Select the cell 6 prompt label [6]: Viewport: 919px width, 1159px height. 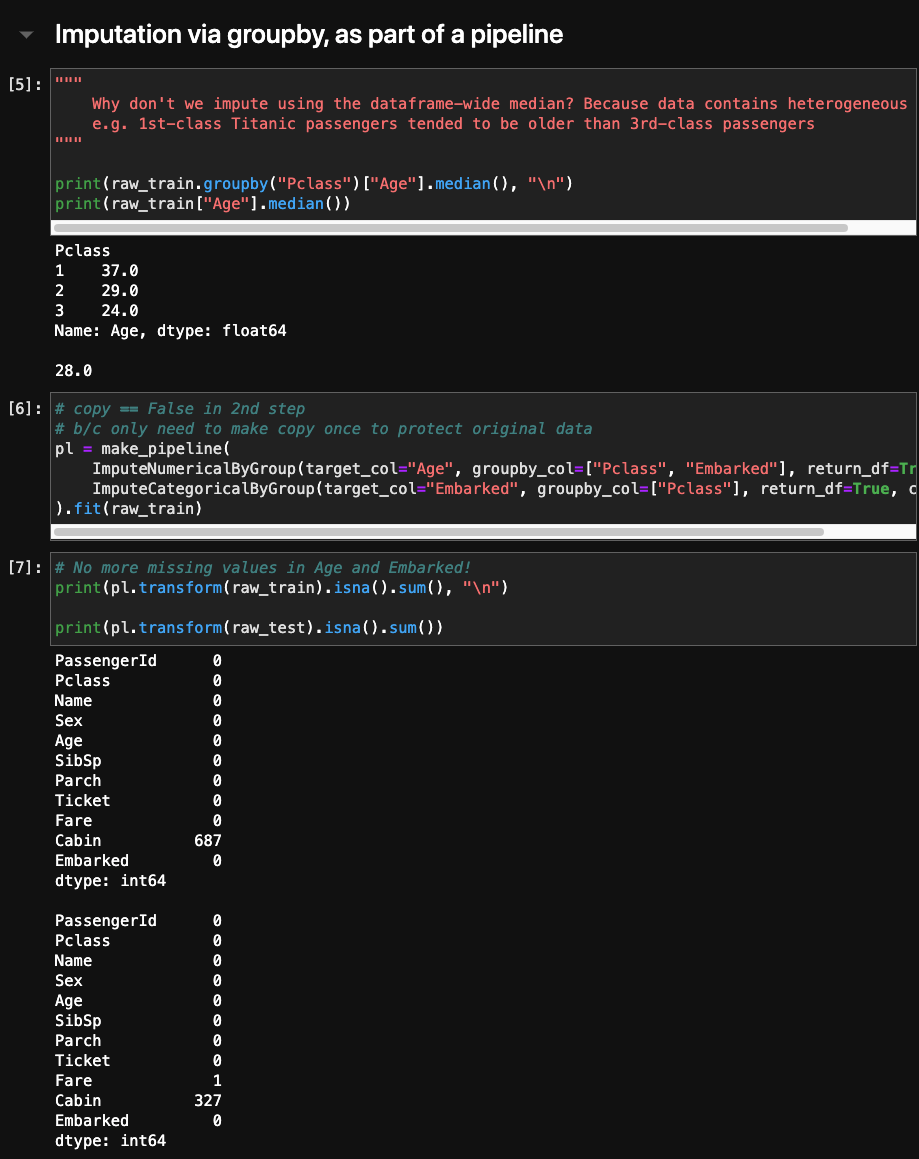pyautogui.click(x=24, y=408)
